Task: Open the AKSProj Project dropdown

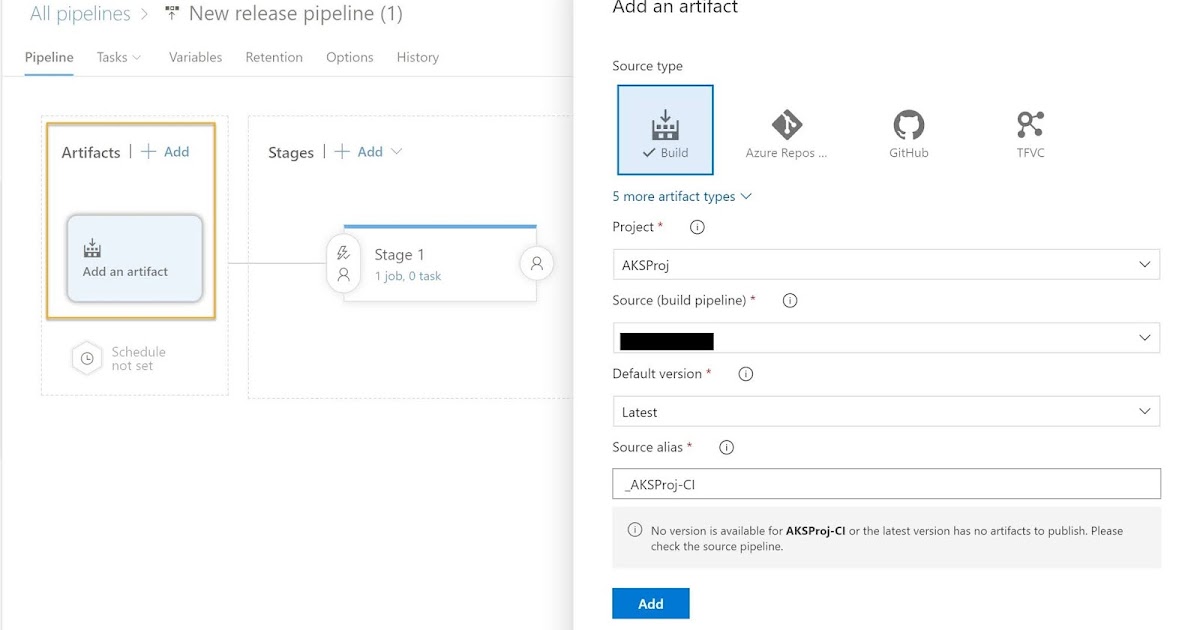Action: (1145, 264)
